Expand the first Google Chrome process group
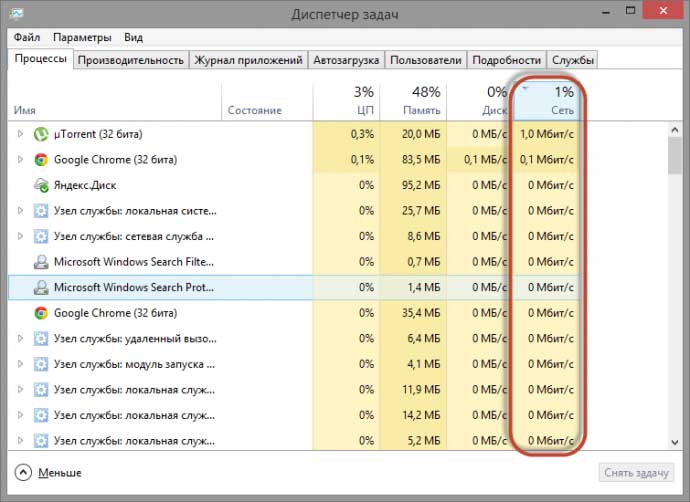The height and width of the screenshot is (502, 690). 20,159
